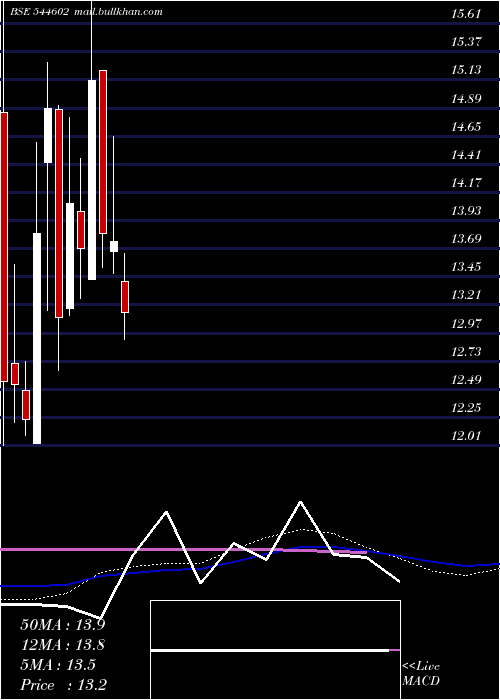Select the 15.37 price axis label
This screenshot has width=500, height=700.
coord(466,42)
